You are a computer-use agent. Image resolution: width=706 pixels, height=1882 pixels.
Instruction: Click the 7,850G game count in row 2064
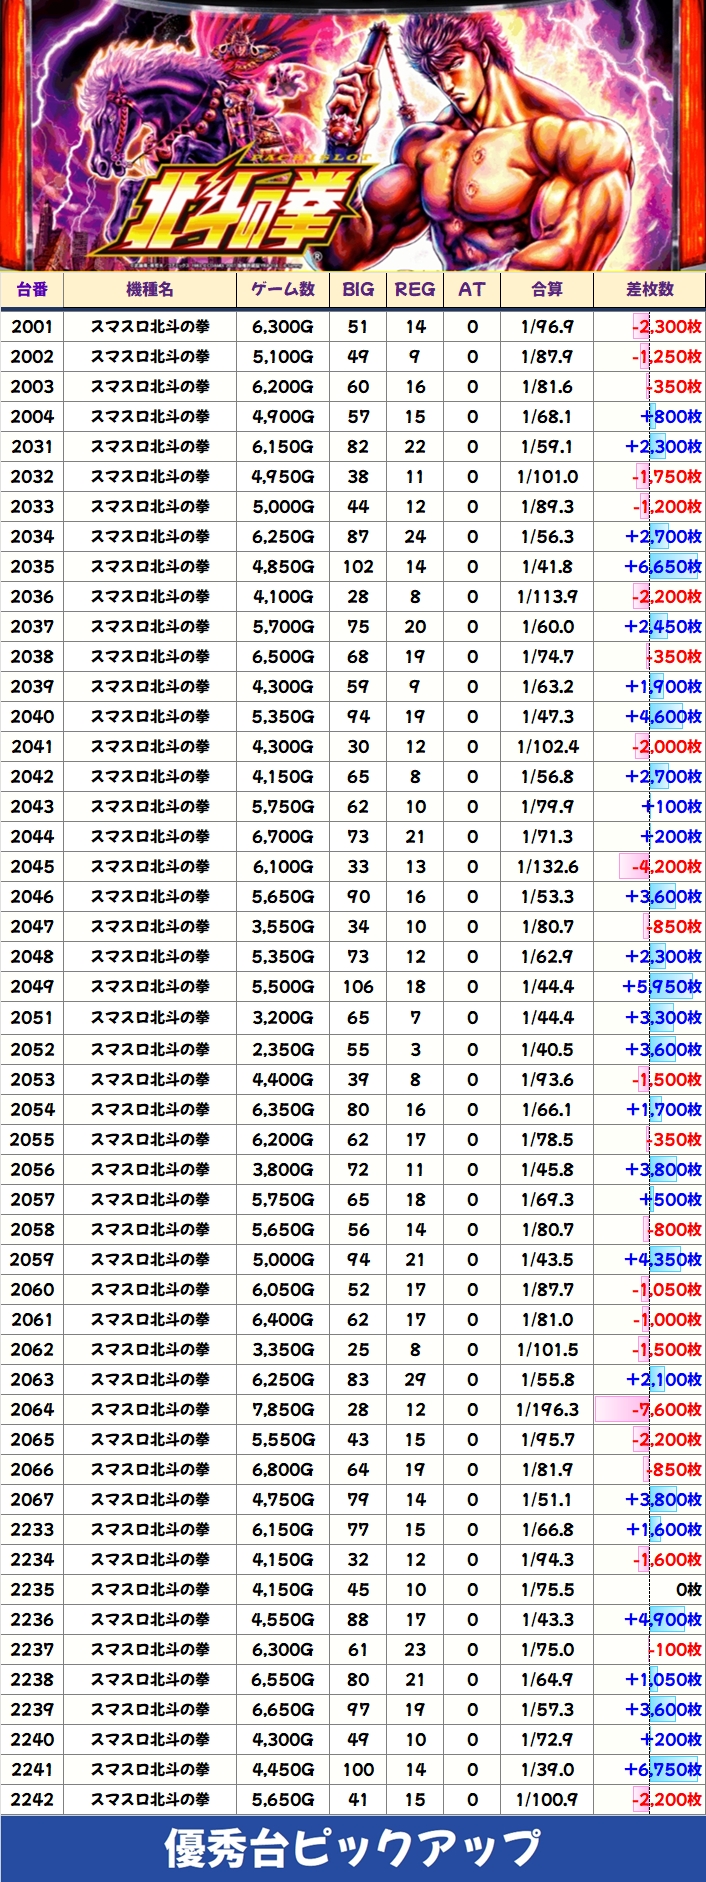pos(283,1409)
